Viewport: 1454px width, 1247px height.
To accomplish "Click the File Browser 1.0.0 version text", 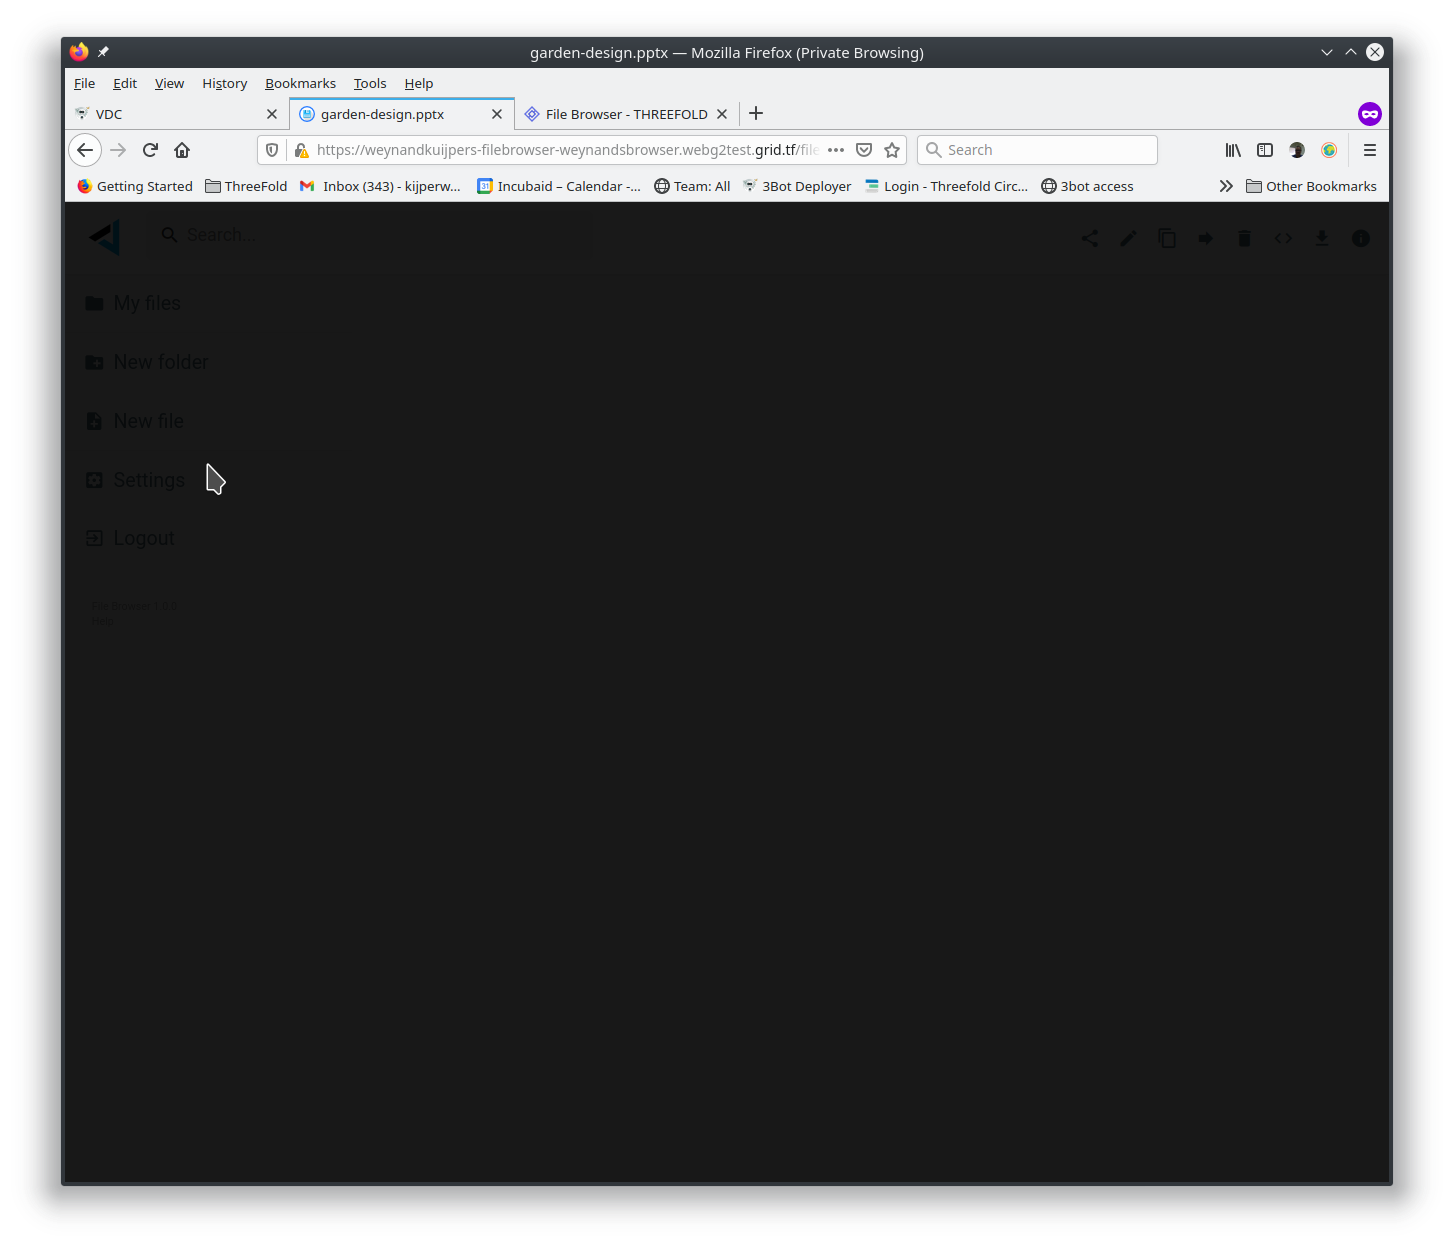I will (x=133, y=606).
